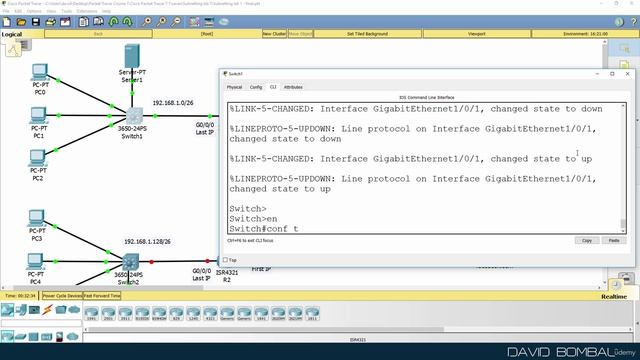640x360 pixels.
Task: Open the Extensions menu
Action: (87, 11)
